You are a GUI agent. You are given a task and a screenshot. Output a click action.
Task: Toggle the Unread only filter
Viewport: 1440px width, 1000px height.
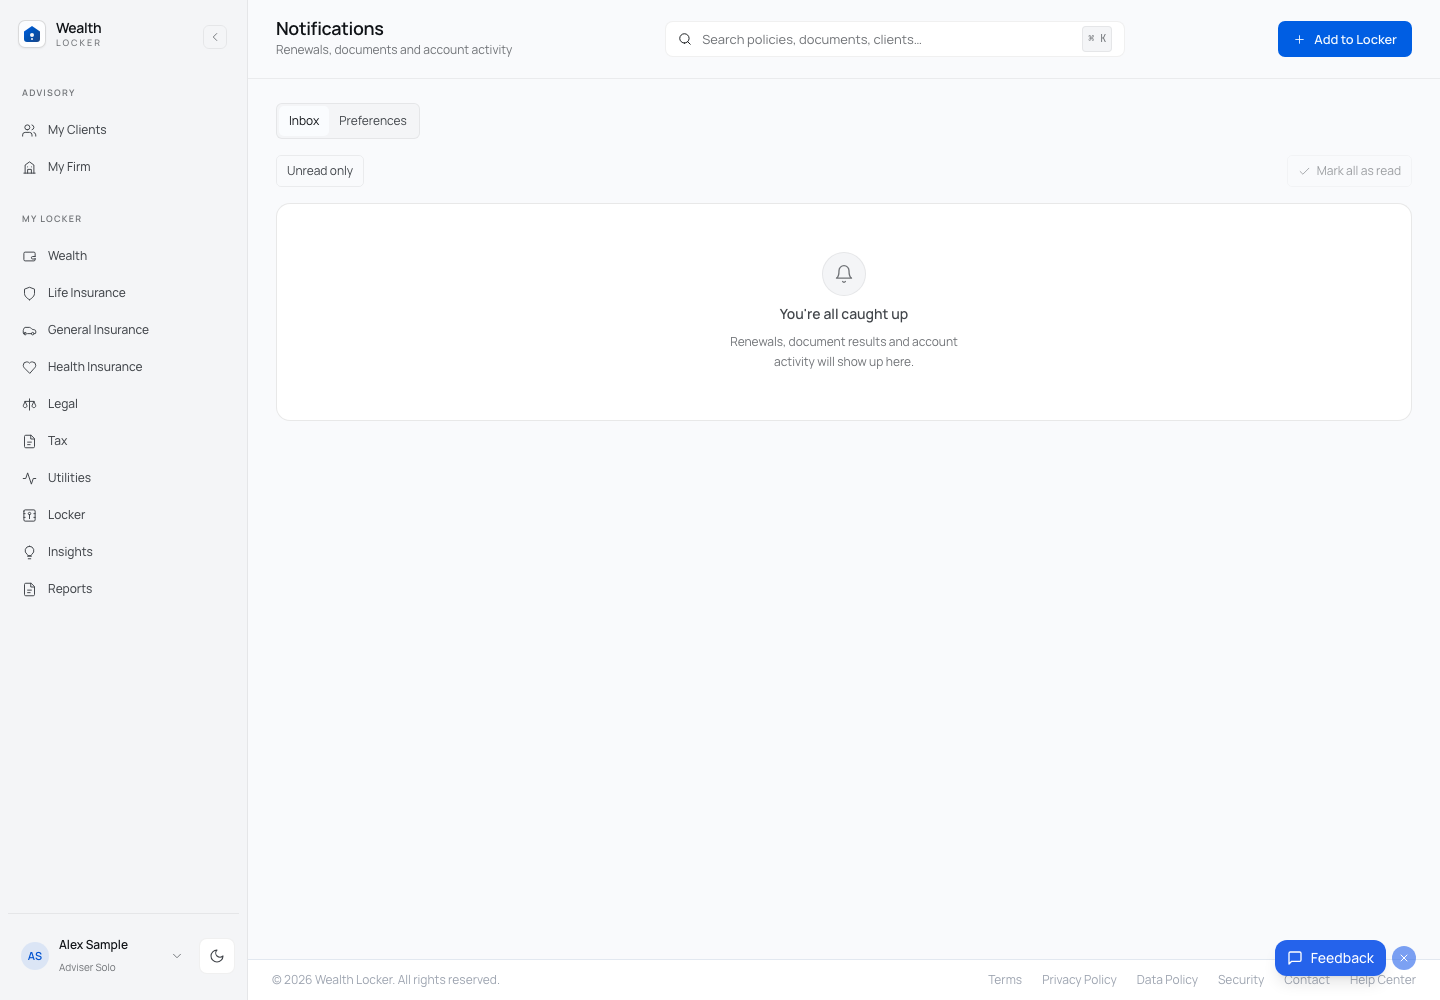click(x=320, y=171)
